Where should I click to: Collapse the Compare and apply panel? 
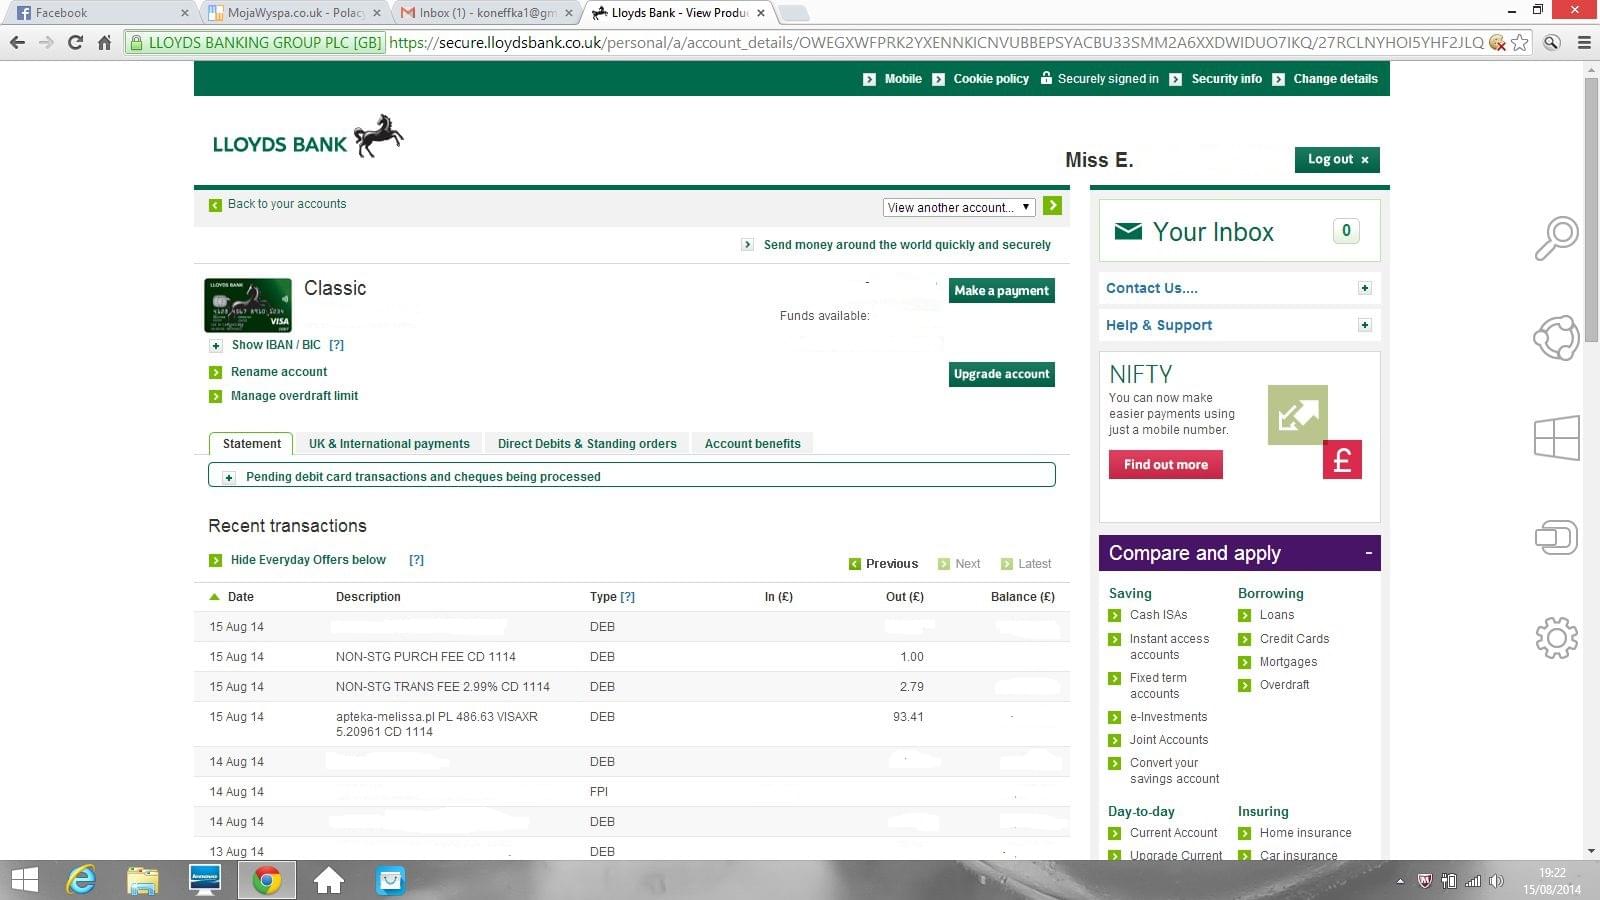[1369, 553]
